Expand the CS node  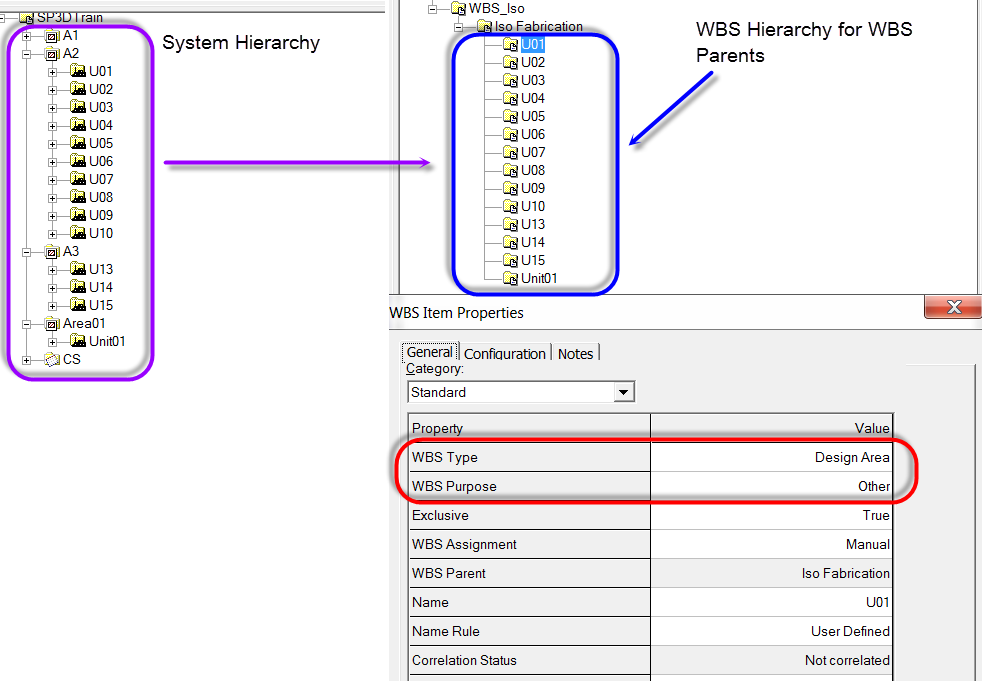point(26,360)
